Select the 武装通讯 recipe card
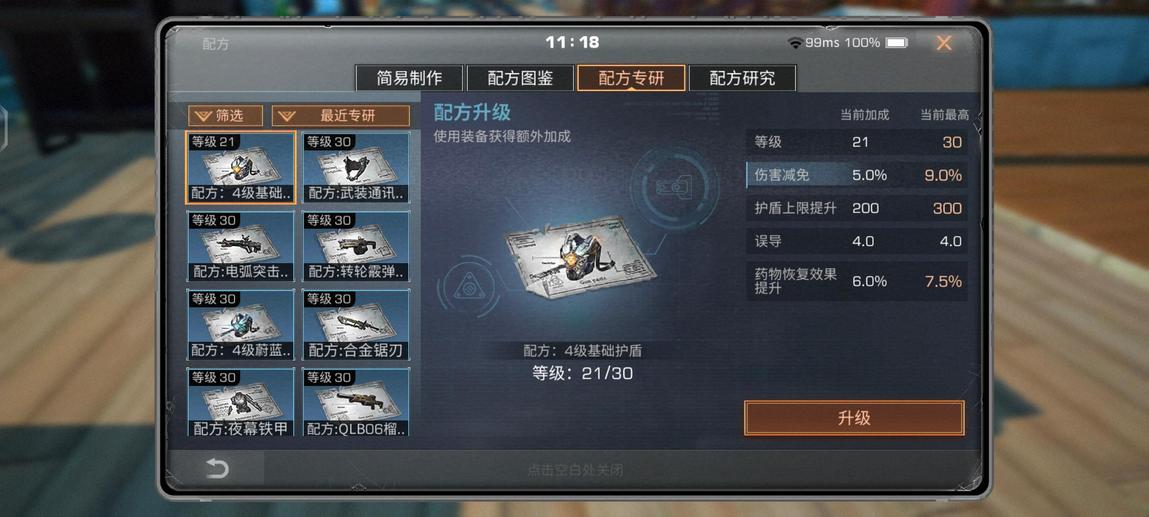 356,168
